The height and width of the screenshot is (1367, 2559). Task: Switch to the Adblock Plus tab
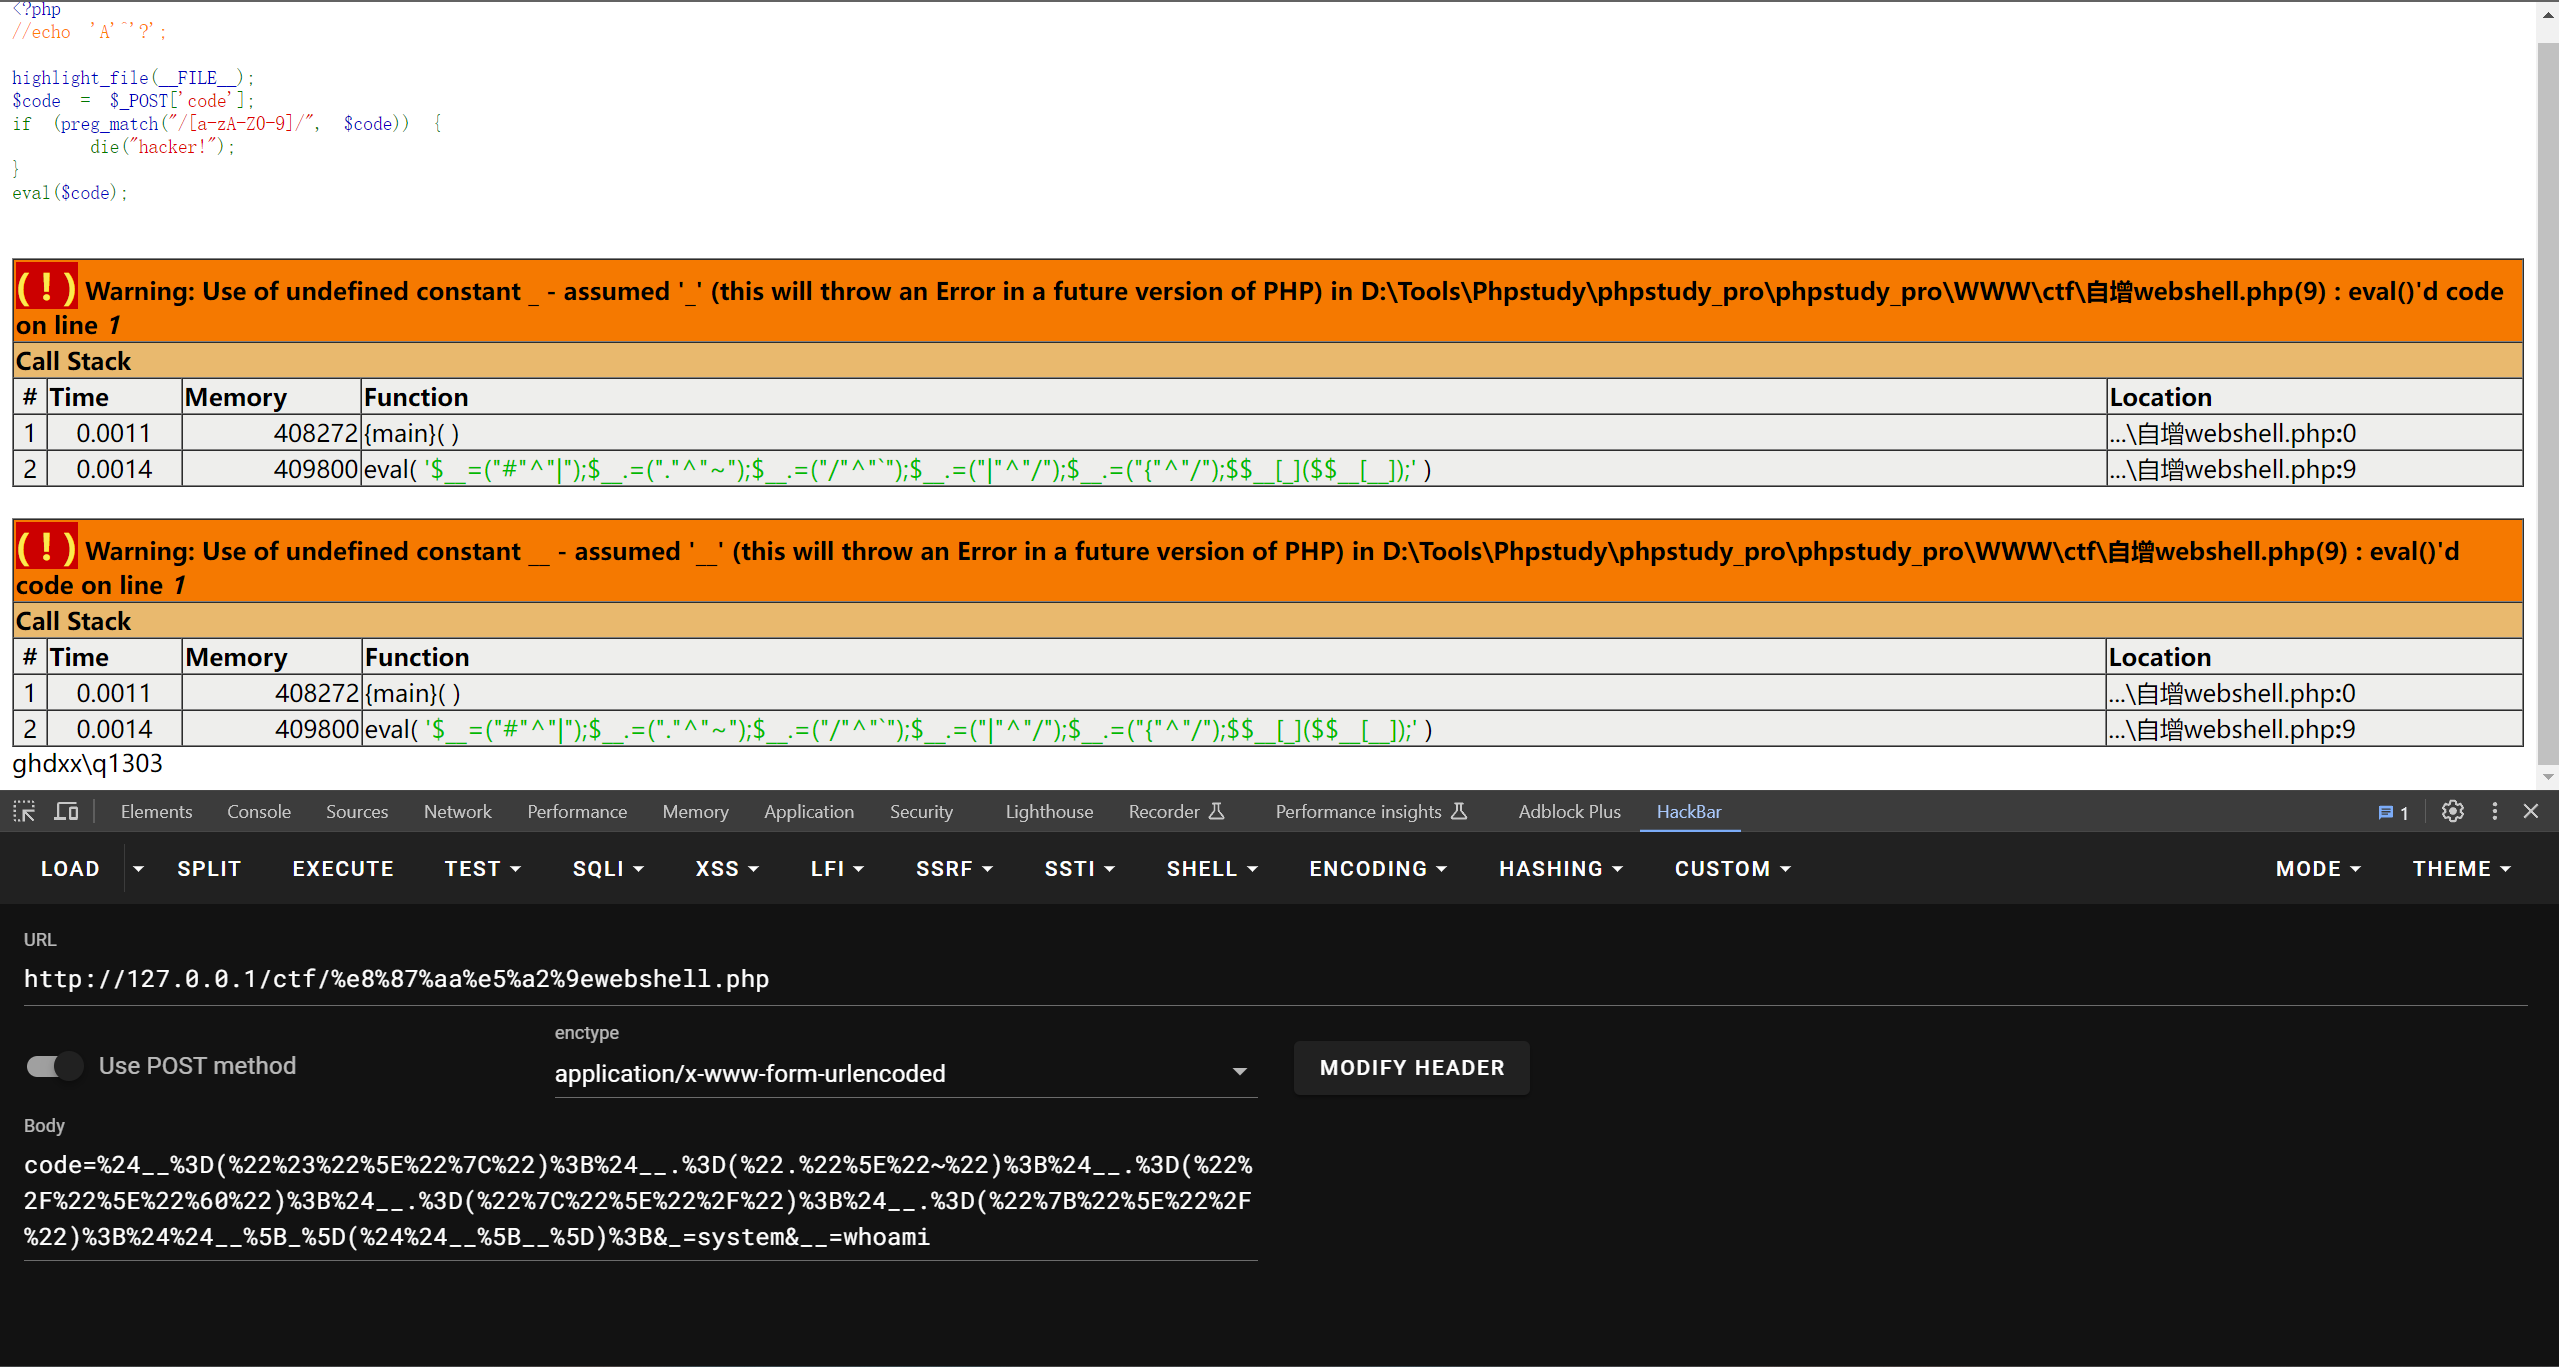pos(1569,811)
